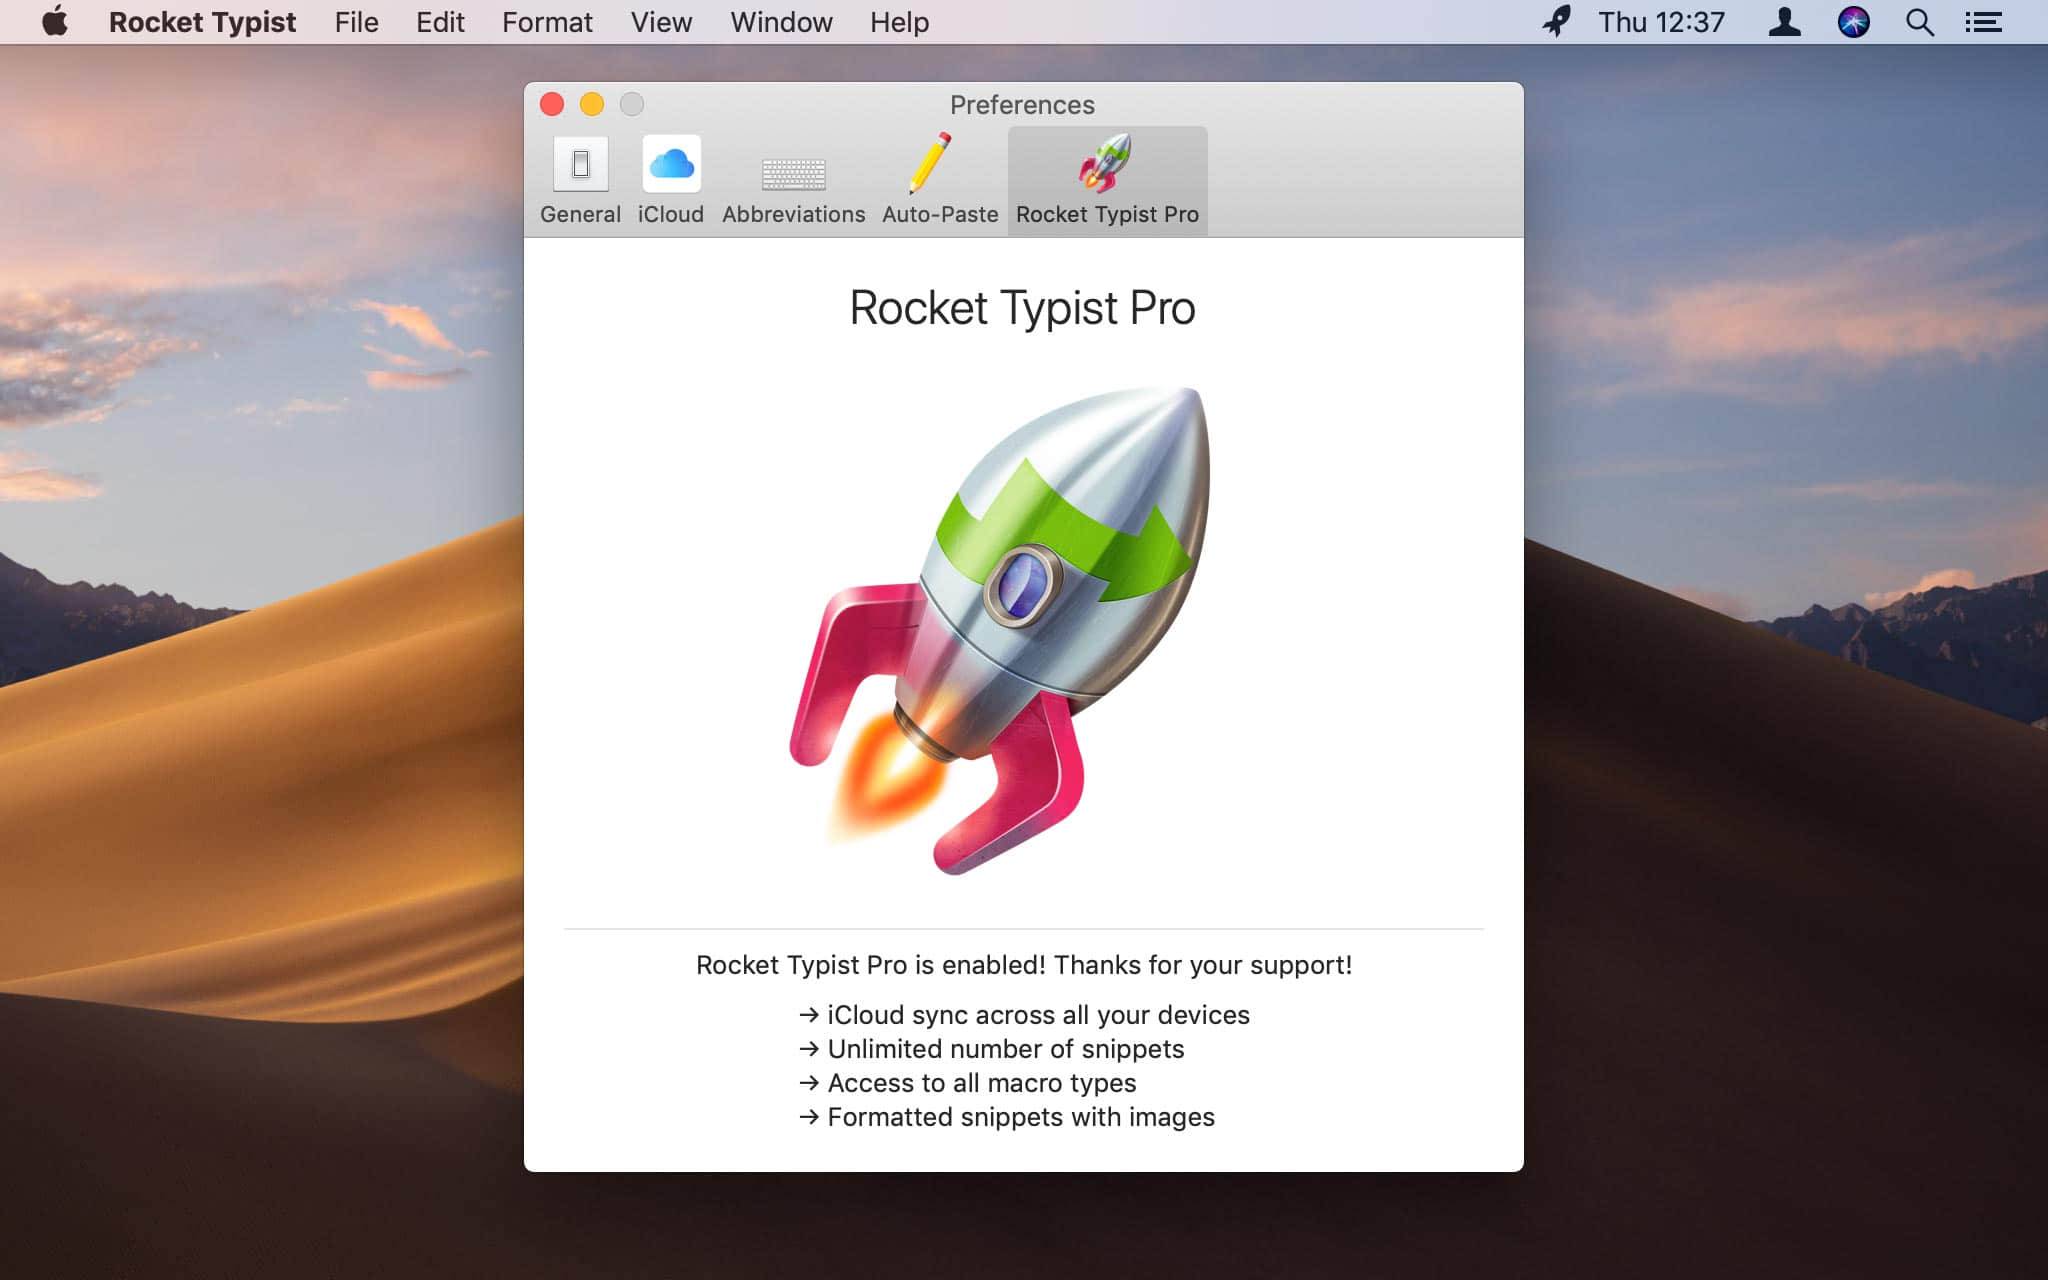Click the 'Rocket Typist Pro is enabled' message
The image size is (2048, 1280).
click(x=1024, y=965)
